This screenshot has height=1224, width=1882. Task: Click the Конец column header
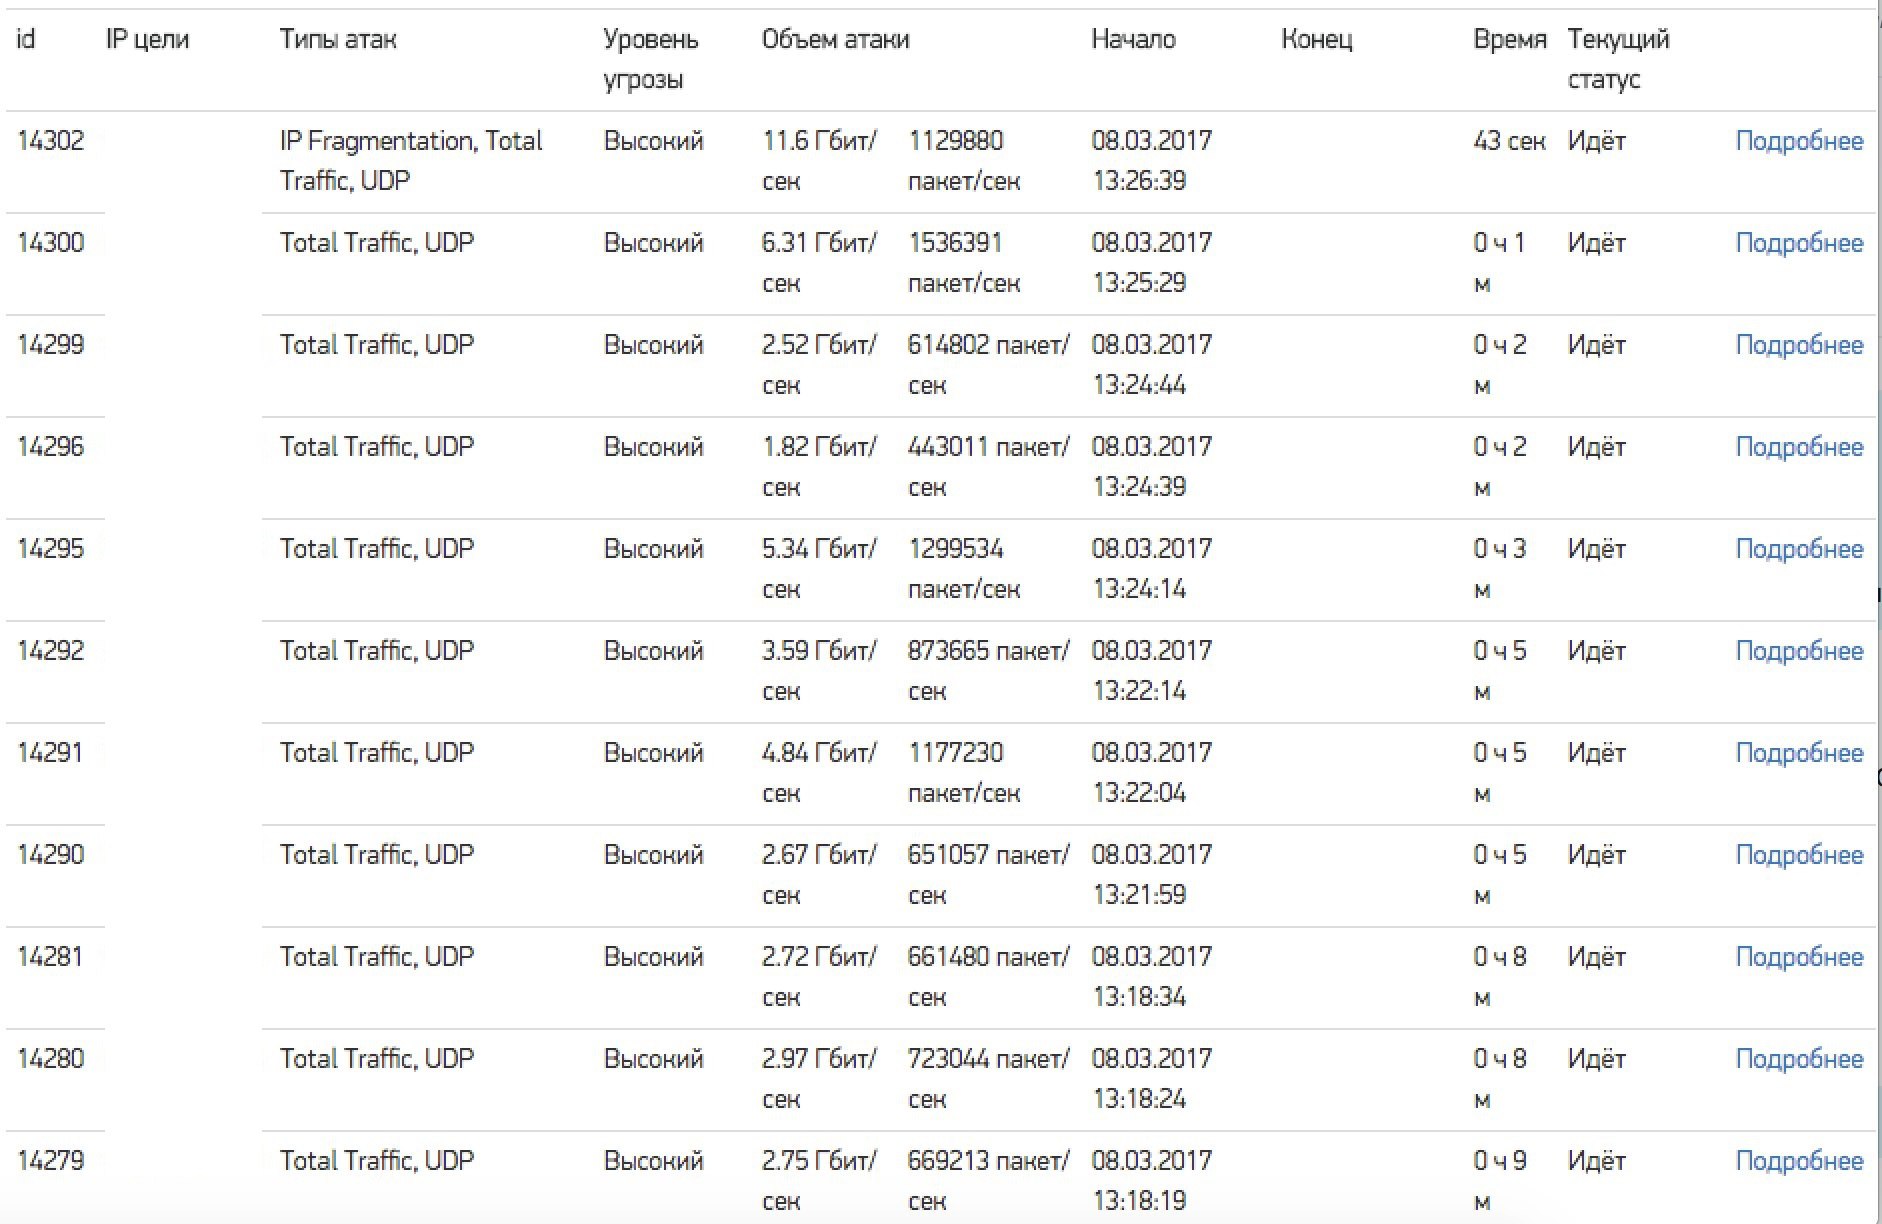(x=1317, y=39)
